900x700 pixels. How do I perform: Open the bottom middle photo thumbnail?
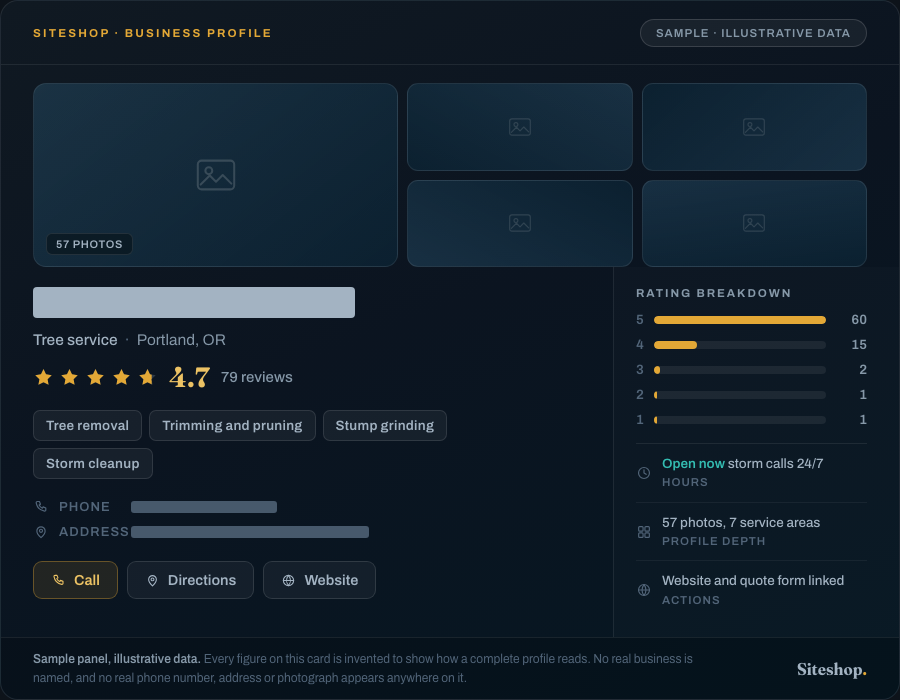coord(520,223)
